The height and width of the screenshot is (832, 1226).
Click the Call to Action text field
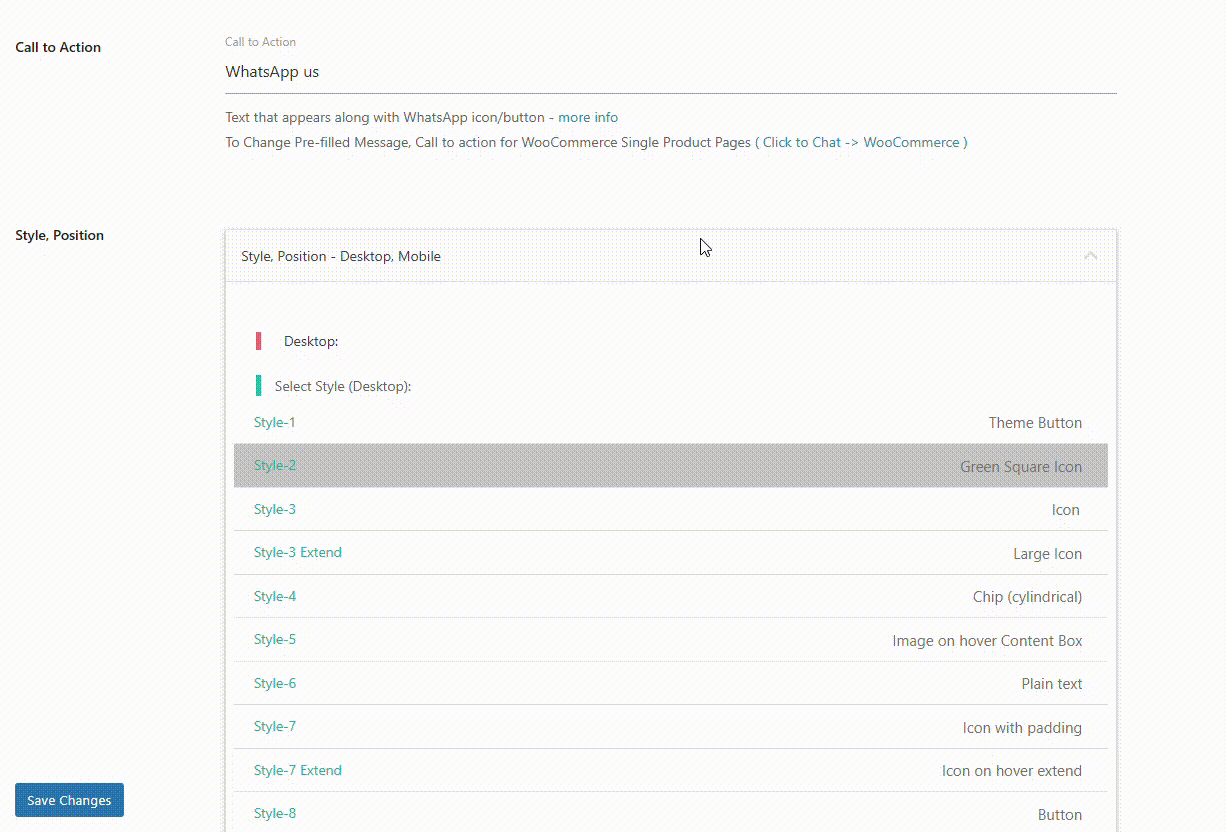[x=670, y=72]
